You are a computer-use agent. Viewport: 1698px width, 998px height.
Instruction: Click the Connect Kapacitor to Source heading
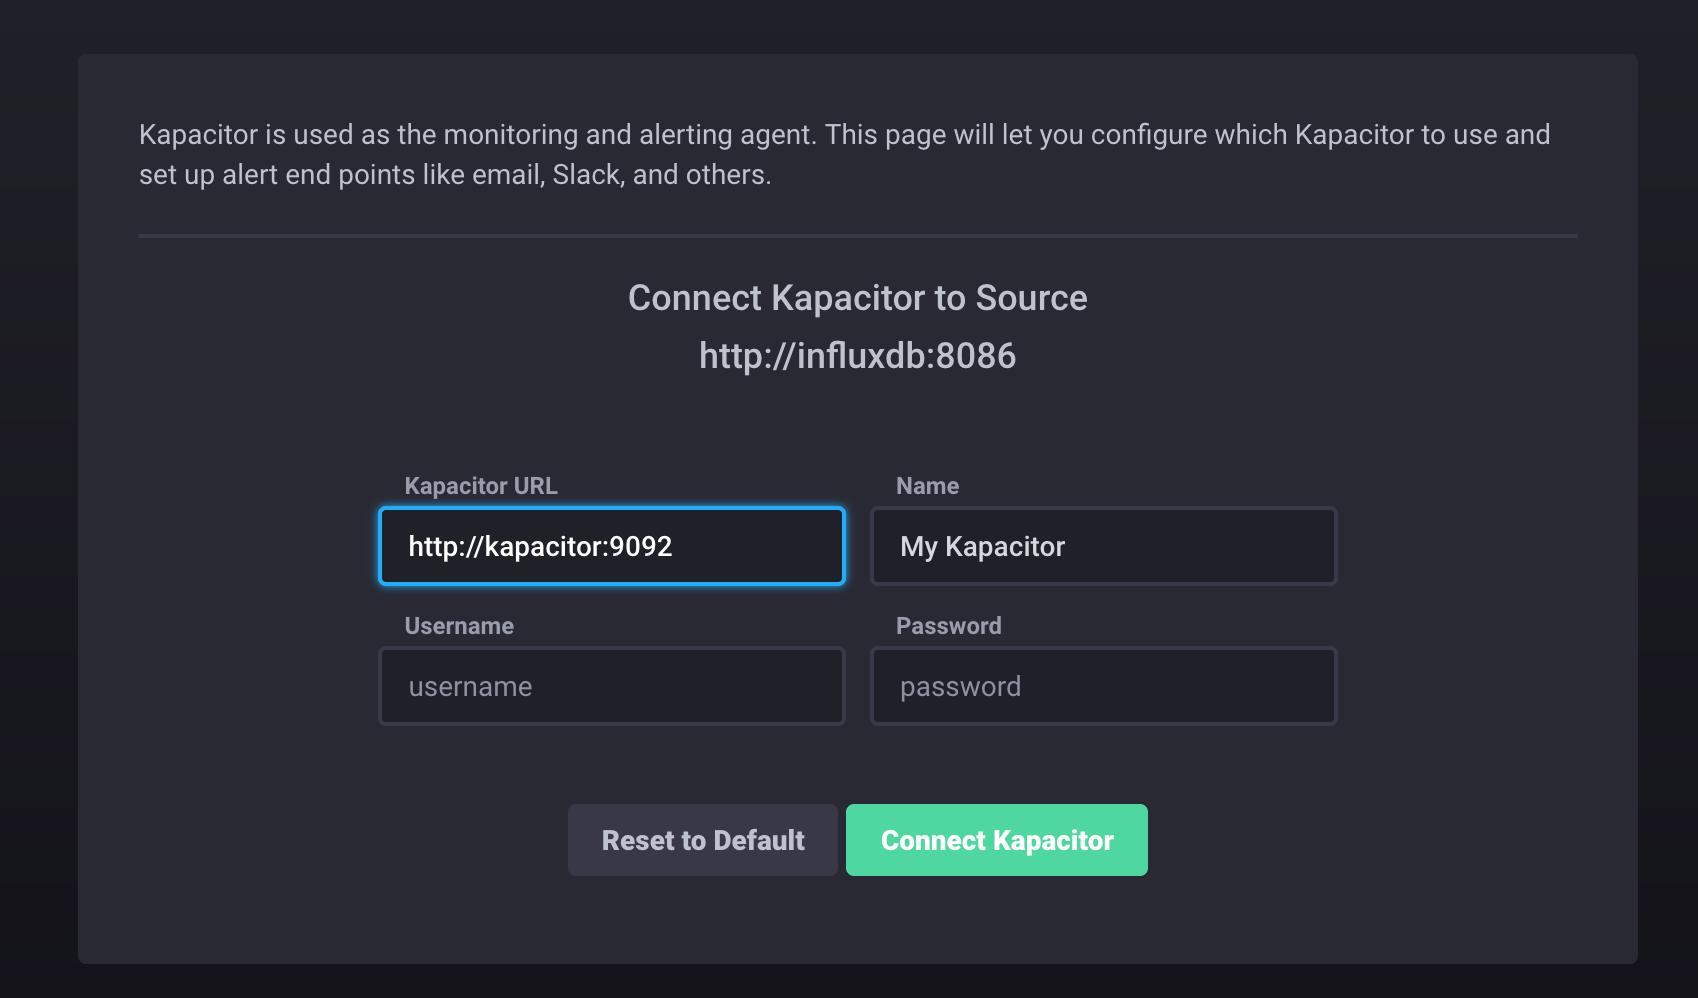pyautogui.click(x=858, y=298)
